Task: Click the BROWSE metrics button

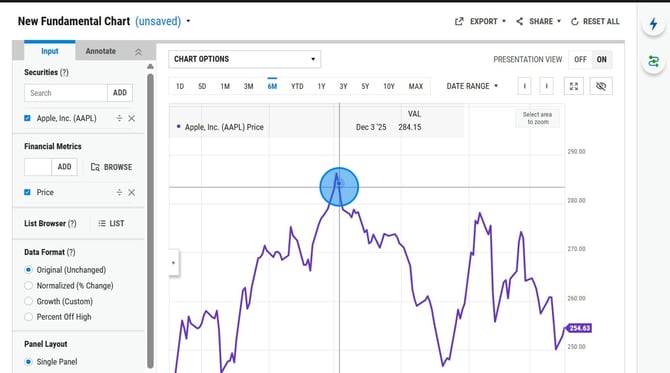Action: coord(112,167)
